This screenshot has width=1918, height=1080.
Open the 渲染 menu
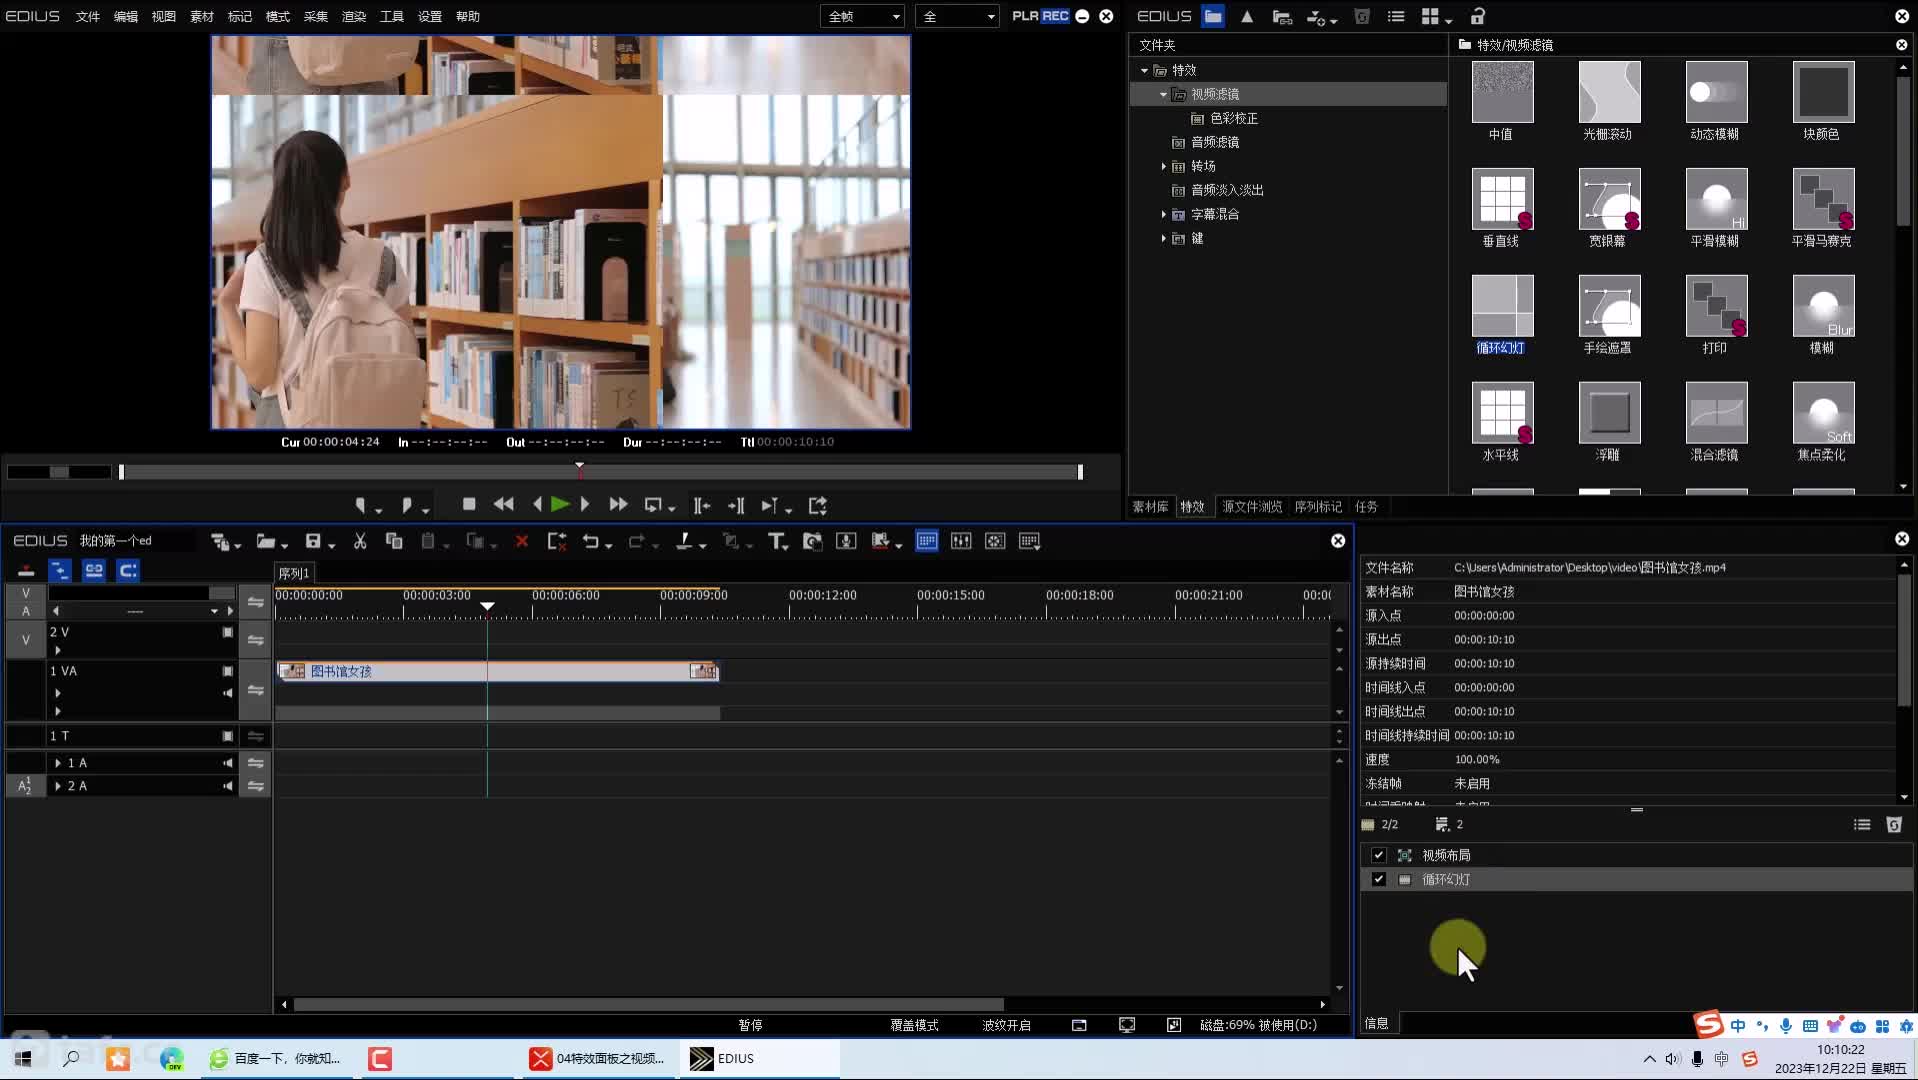[x=354, y=16]
